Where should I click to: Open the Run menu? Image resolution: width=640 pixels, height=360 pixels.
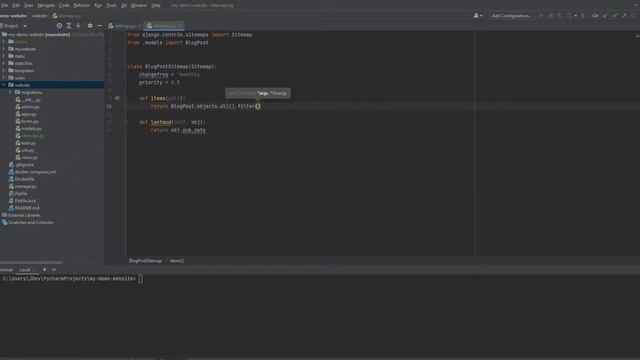(98, 6)
